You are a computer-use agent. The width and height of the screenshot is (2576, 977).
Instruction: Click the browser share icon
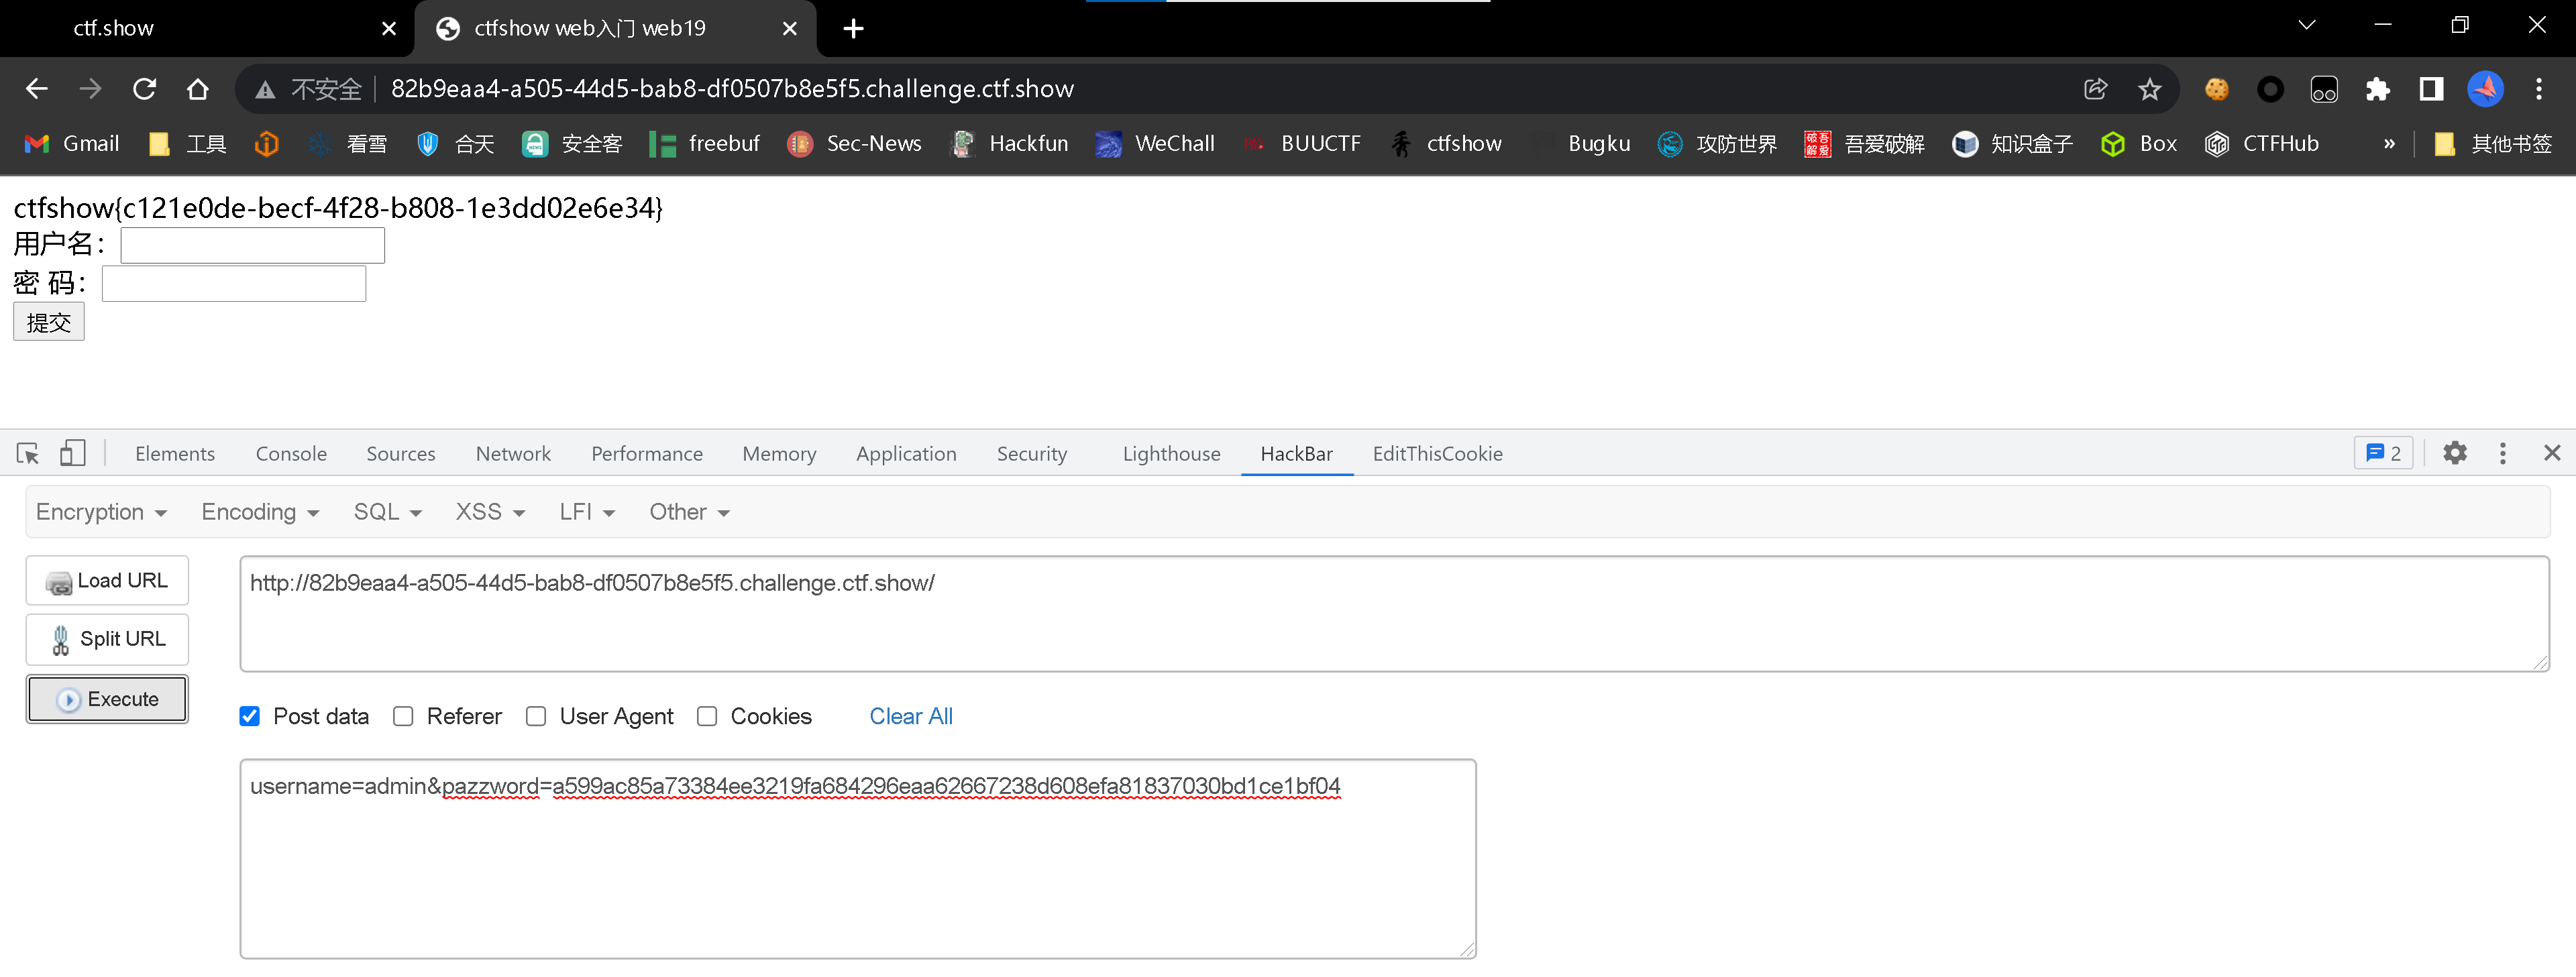2096,89
